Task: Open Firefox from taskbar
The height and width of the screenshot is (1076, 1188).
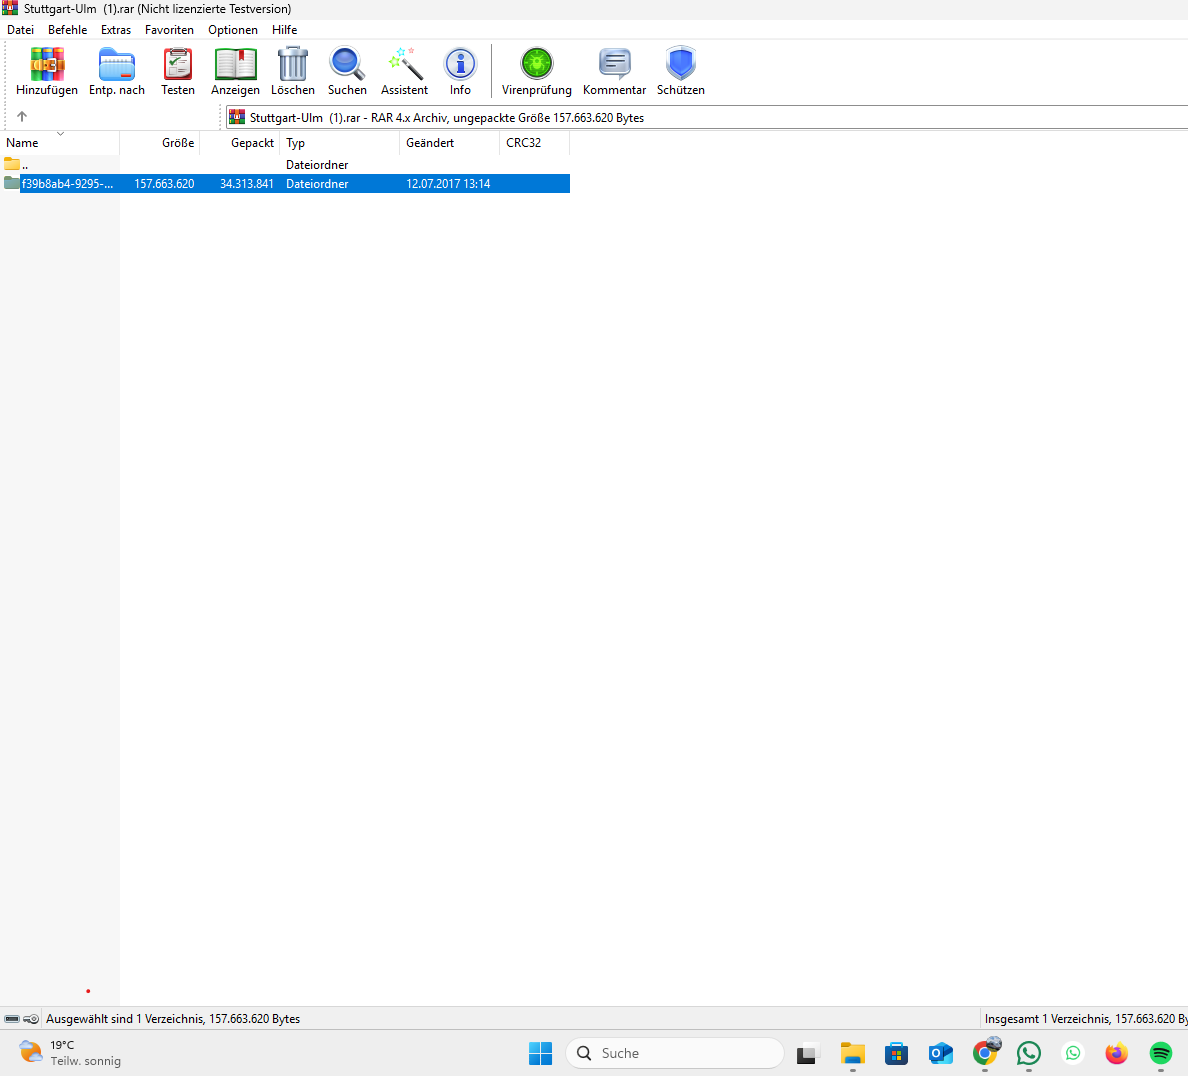Action: (x=1117, y=1053)
